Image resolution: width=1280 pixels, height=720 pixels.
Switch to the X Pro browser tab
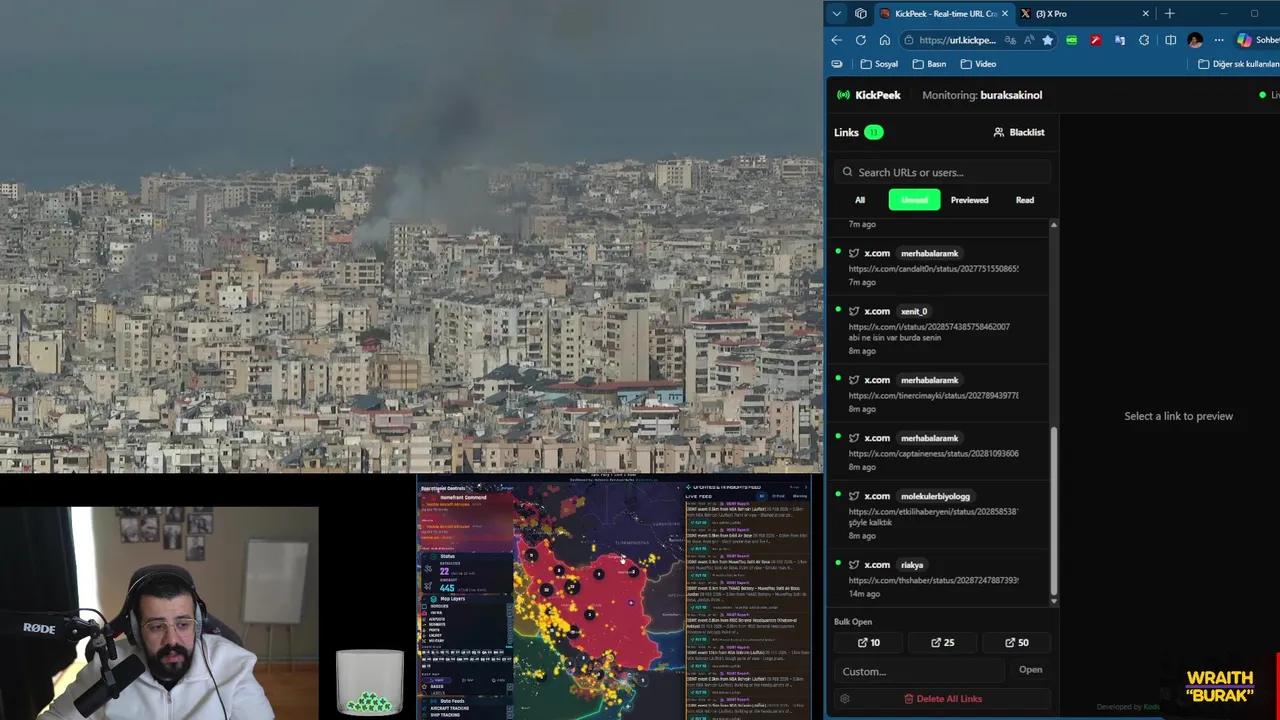click(x=1085, y=14)
